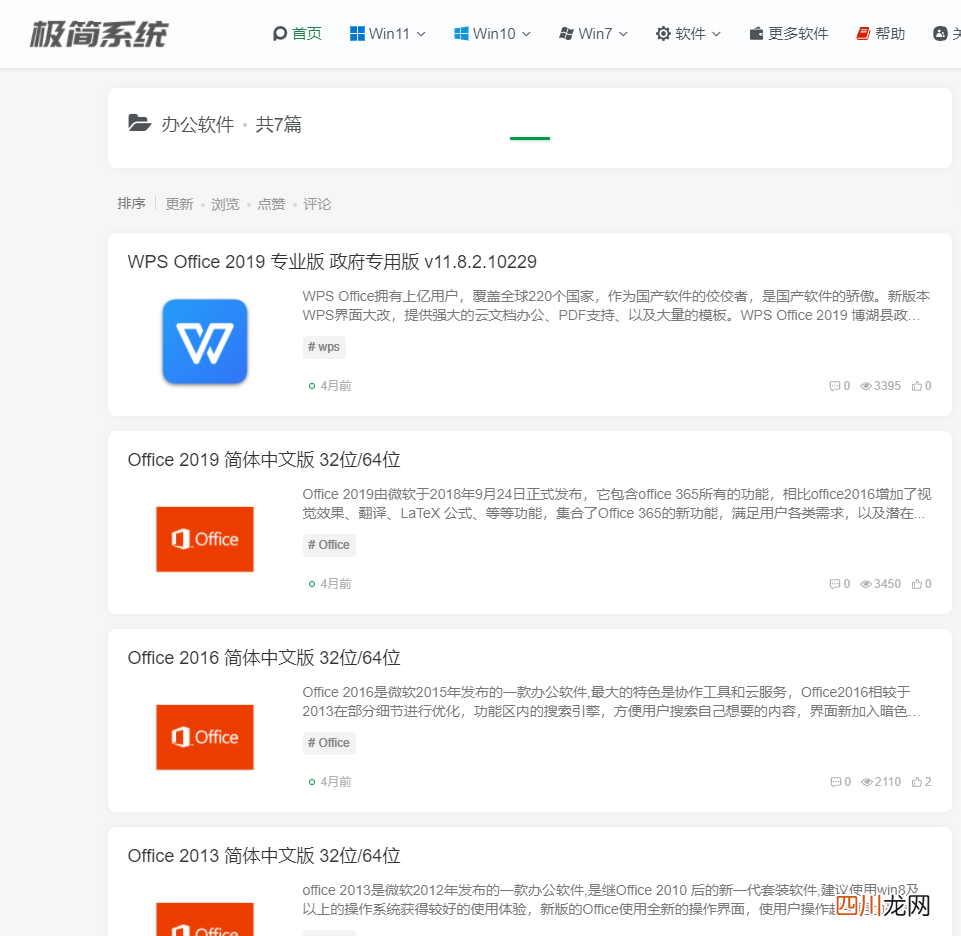
Task: Click the eye views icon showing 3395
Action: 865,386
